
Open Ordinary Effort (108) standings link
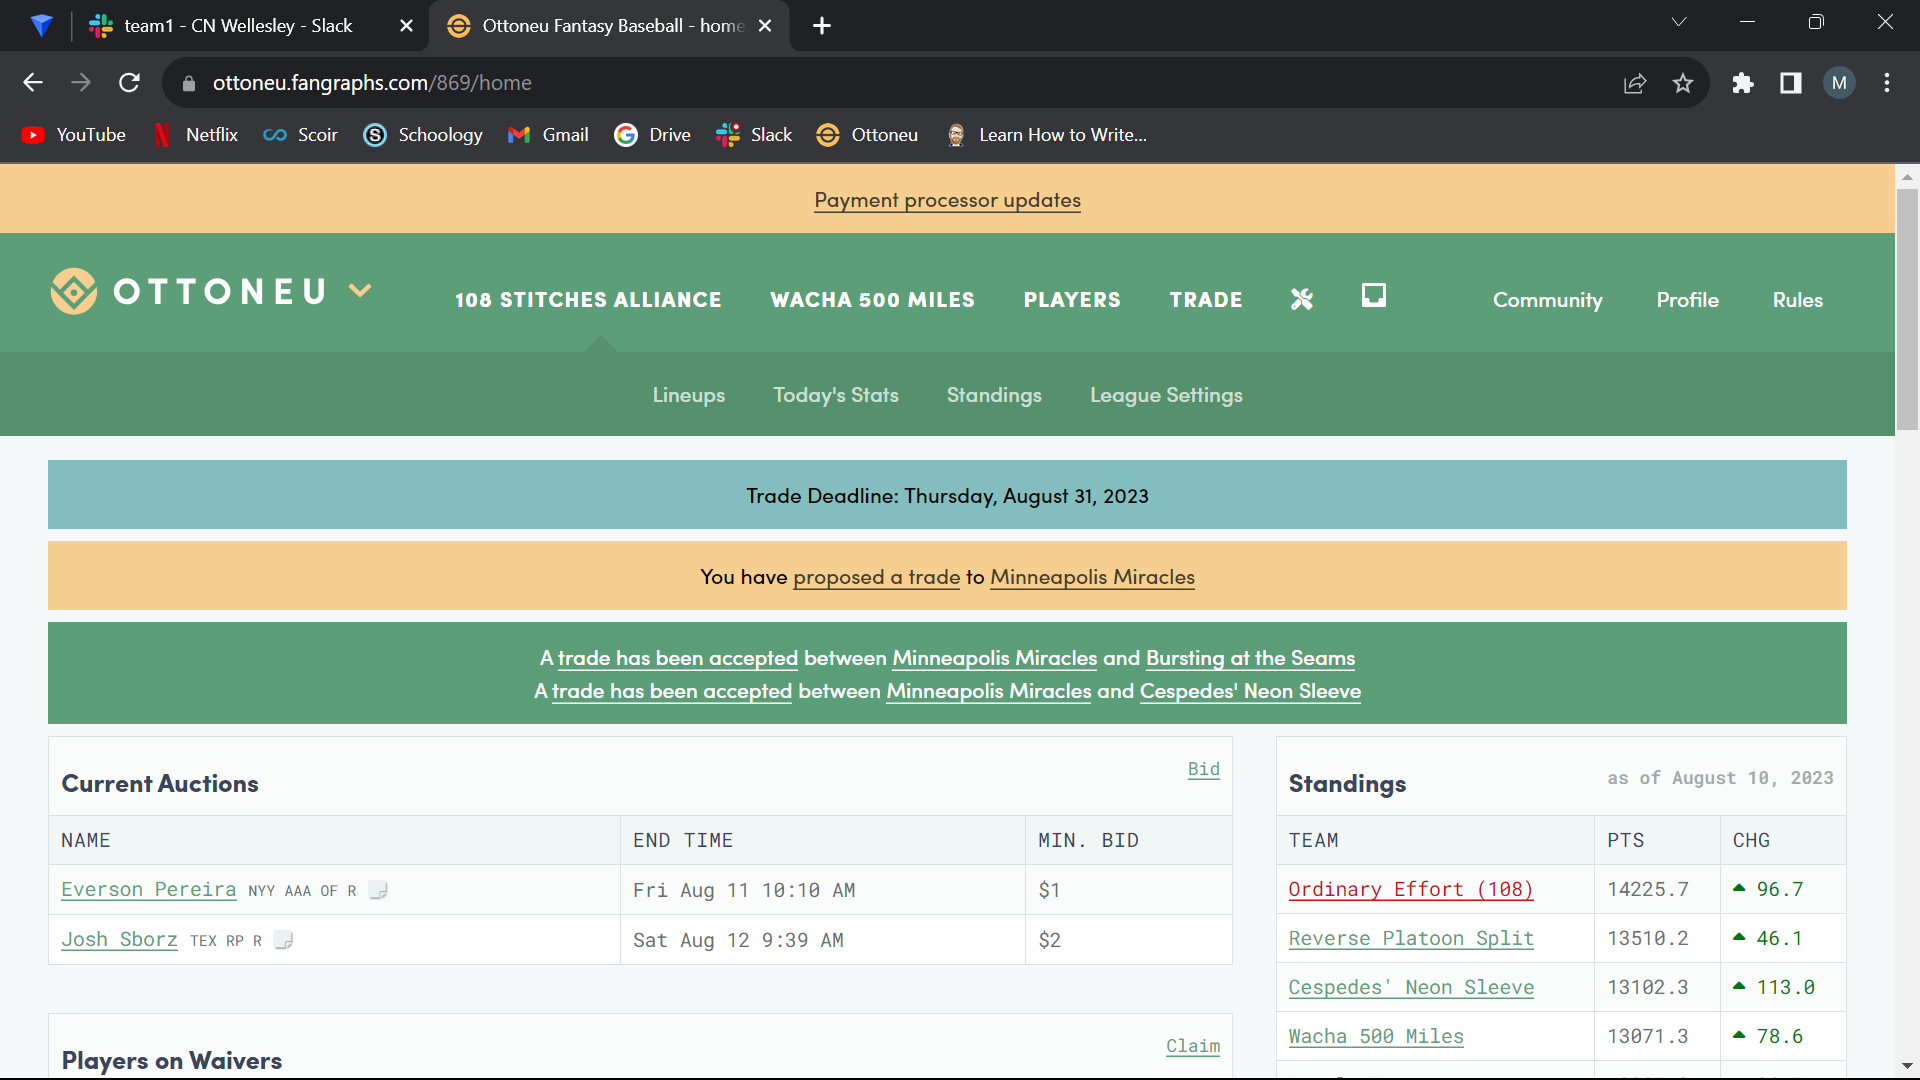coord(1410,890)
